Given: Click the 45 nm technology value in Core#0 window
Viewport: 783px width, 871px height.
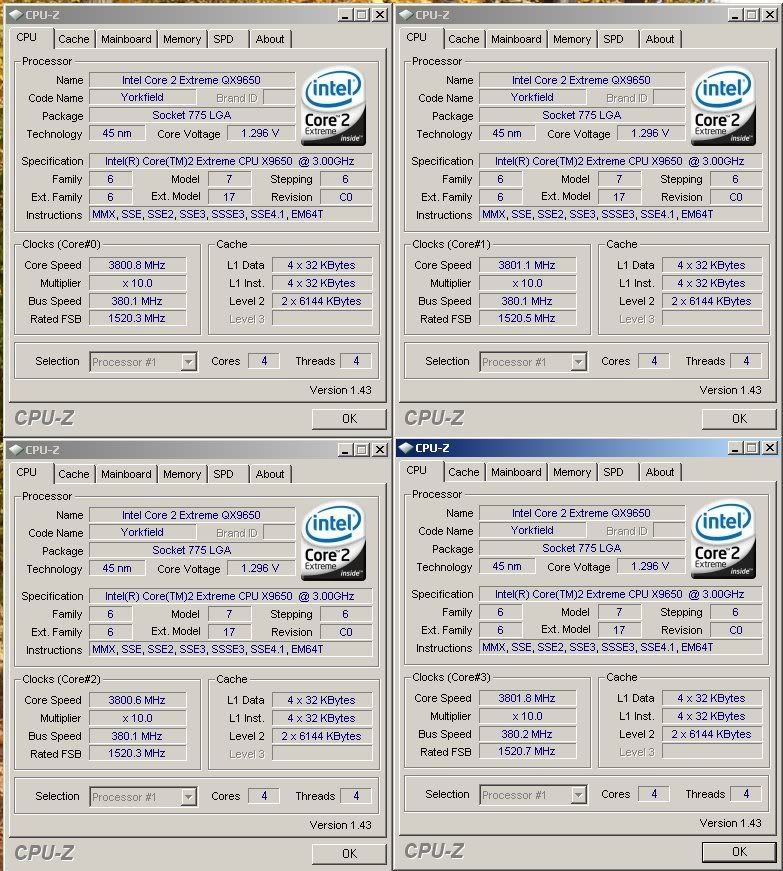Looking at the screenshot, I should coord(117,134).
